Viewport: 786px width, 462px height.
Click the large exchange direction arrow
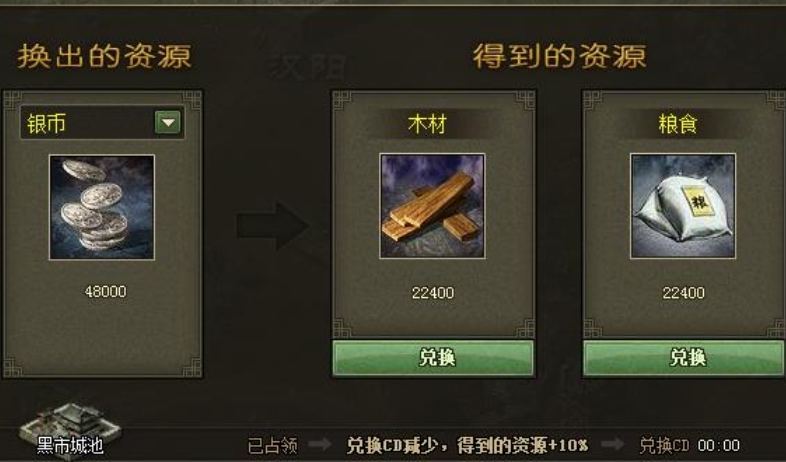[x=272, y=226]
